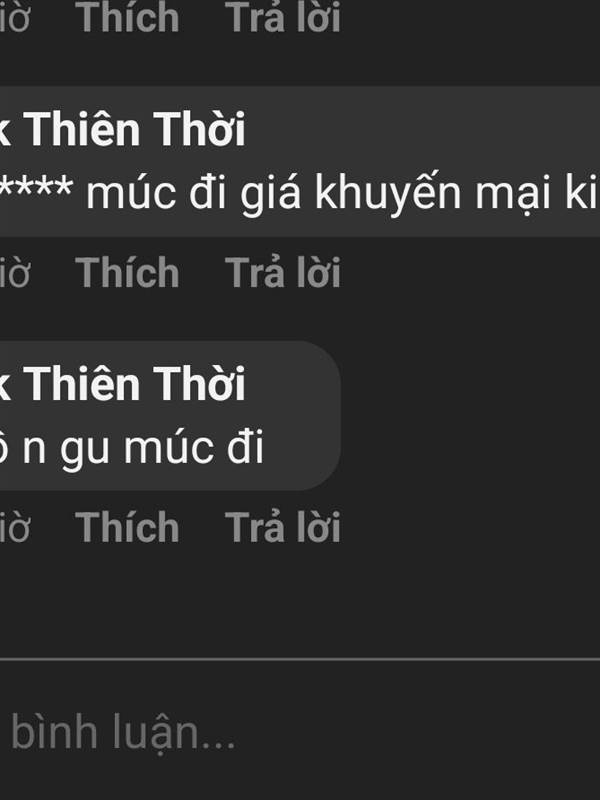Click the partially visible timestamp at the top
This screenshot has width=600, height=800.
click(15, 18)
